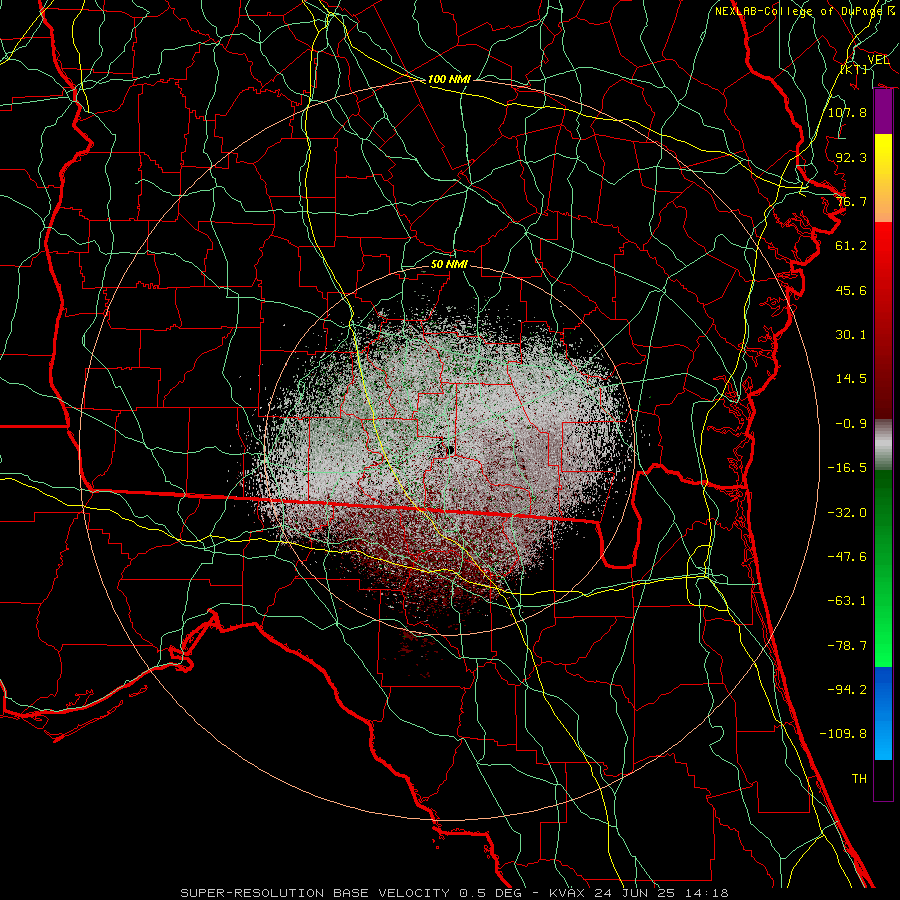Click the 92.3 velocity scale value
Viewport: 900px width, 900px height.
851,157
